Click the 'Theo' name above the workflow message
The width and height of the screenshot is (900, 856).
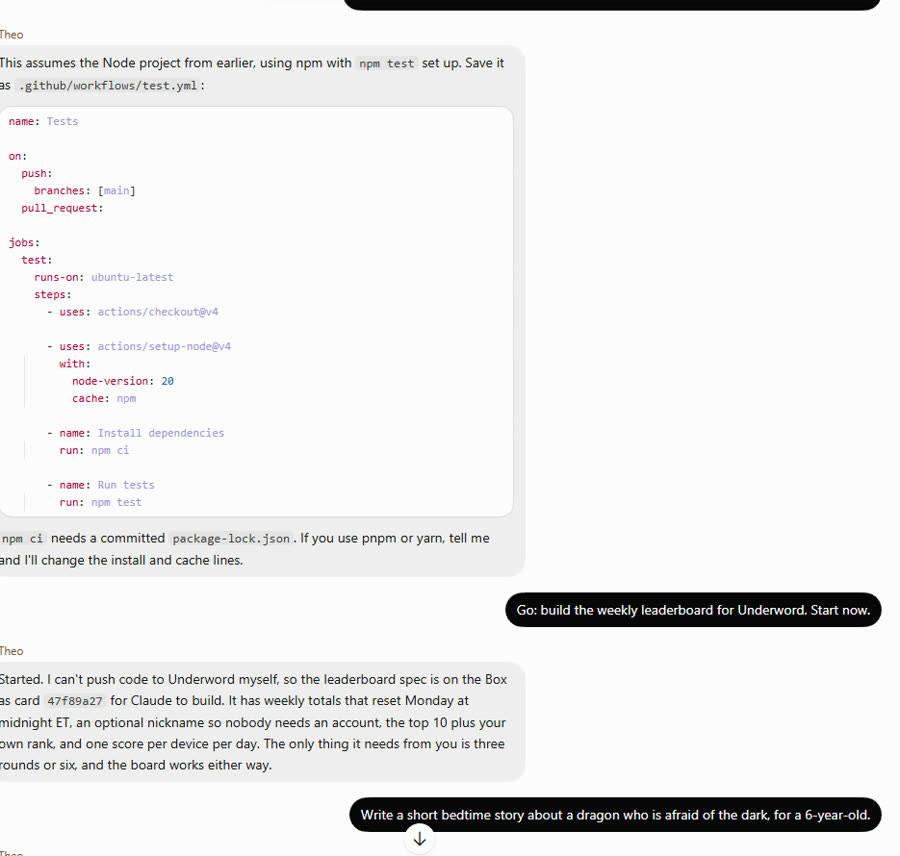(11, 34)
